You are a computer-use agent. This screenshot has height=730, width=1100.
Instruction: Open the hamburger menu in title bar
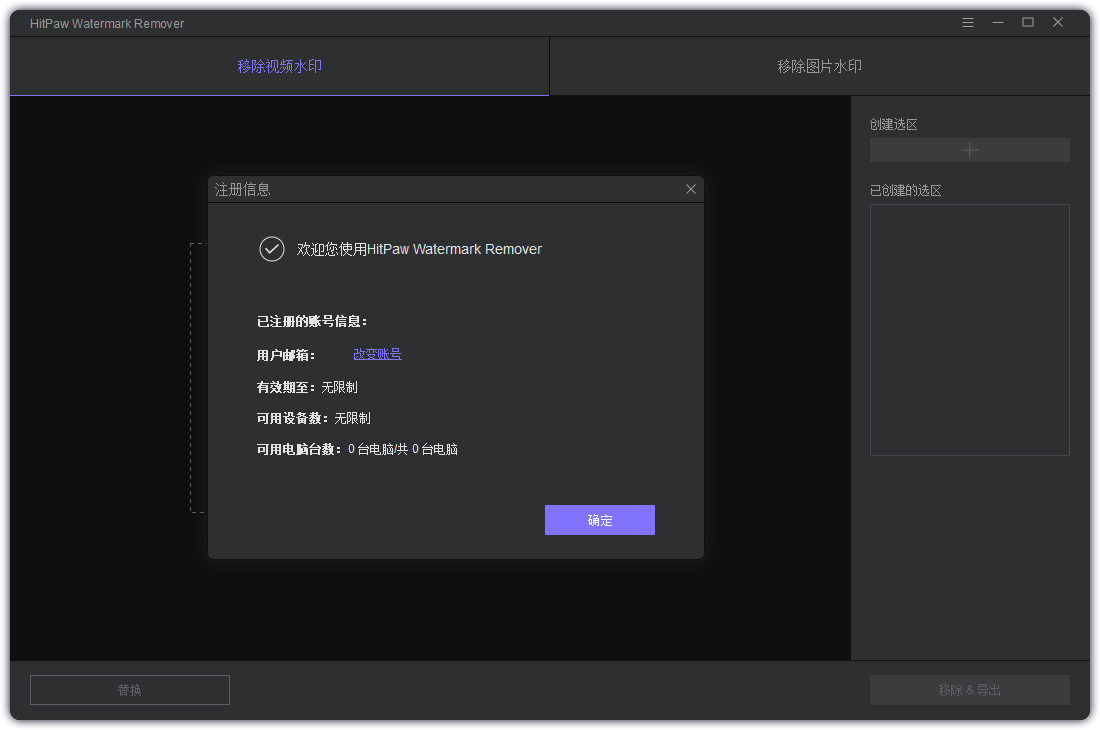click(x=967, y=22)
